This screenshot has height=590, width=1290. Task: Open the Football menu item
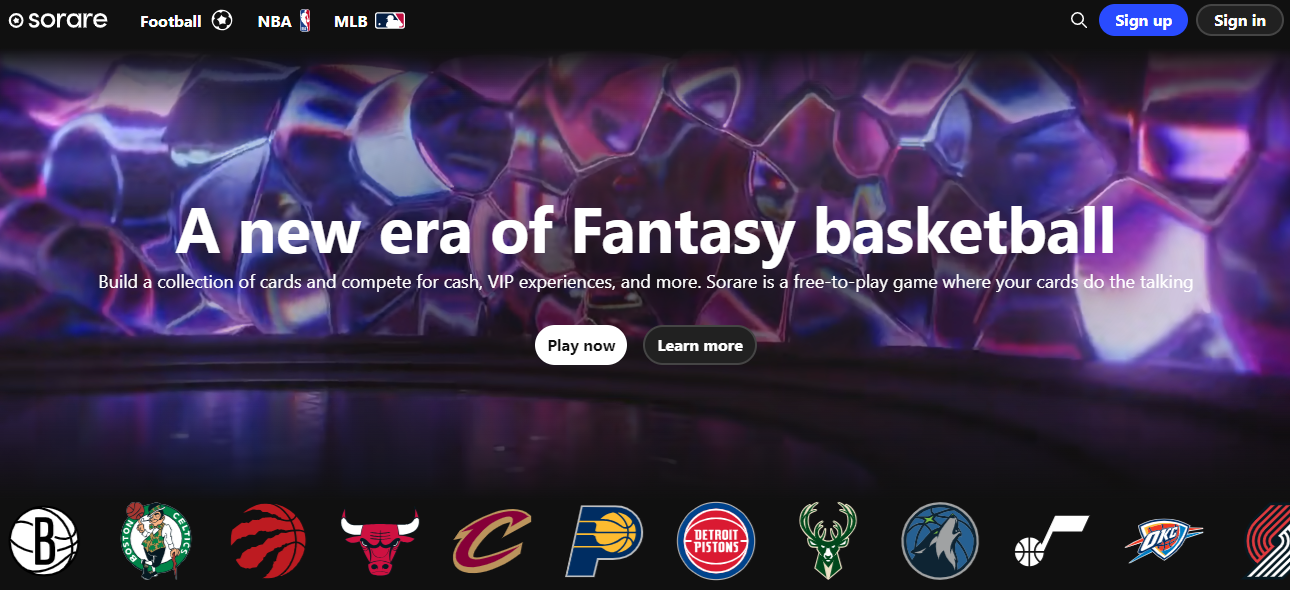pyautogui.click(x=186, y=20)
